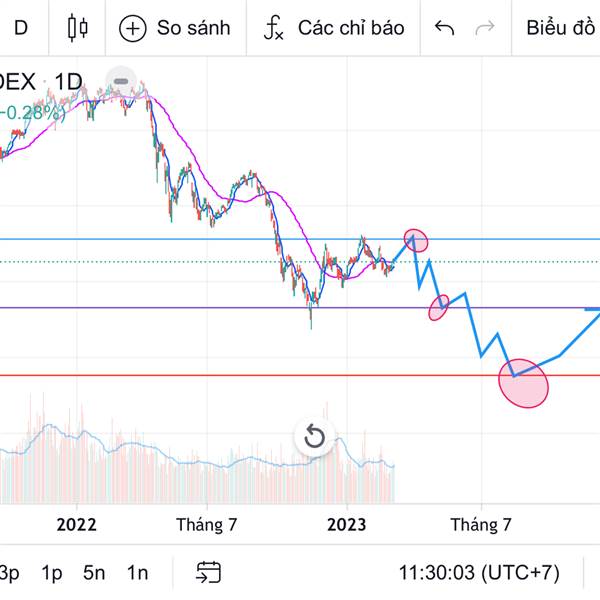Image resolution: width=600 pixels, height=600 pixels.
Task: Select the large pink ellipse drawing
Action: [525, 384]
